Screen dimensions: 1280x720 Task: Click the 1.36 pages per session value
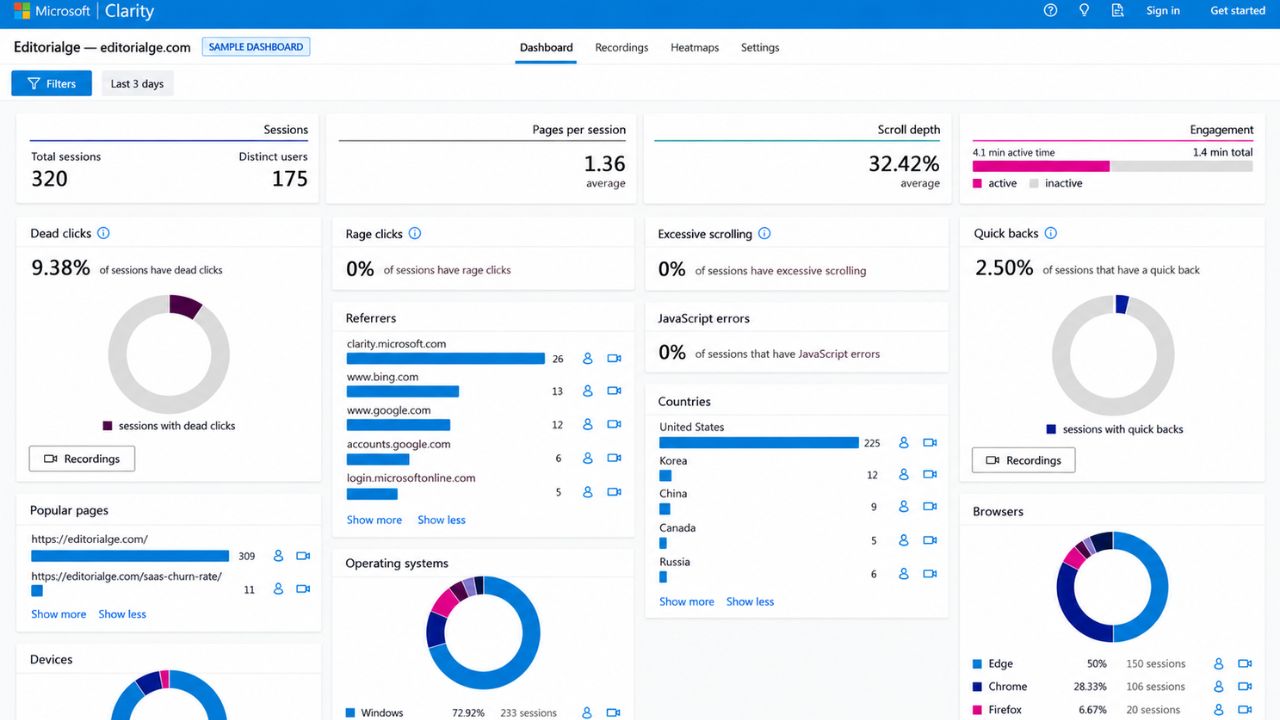[x=604, y=164]
